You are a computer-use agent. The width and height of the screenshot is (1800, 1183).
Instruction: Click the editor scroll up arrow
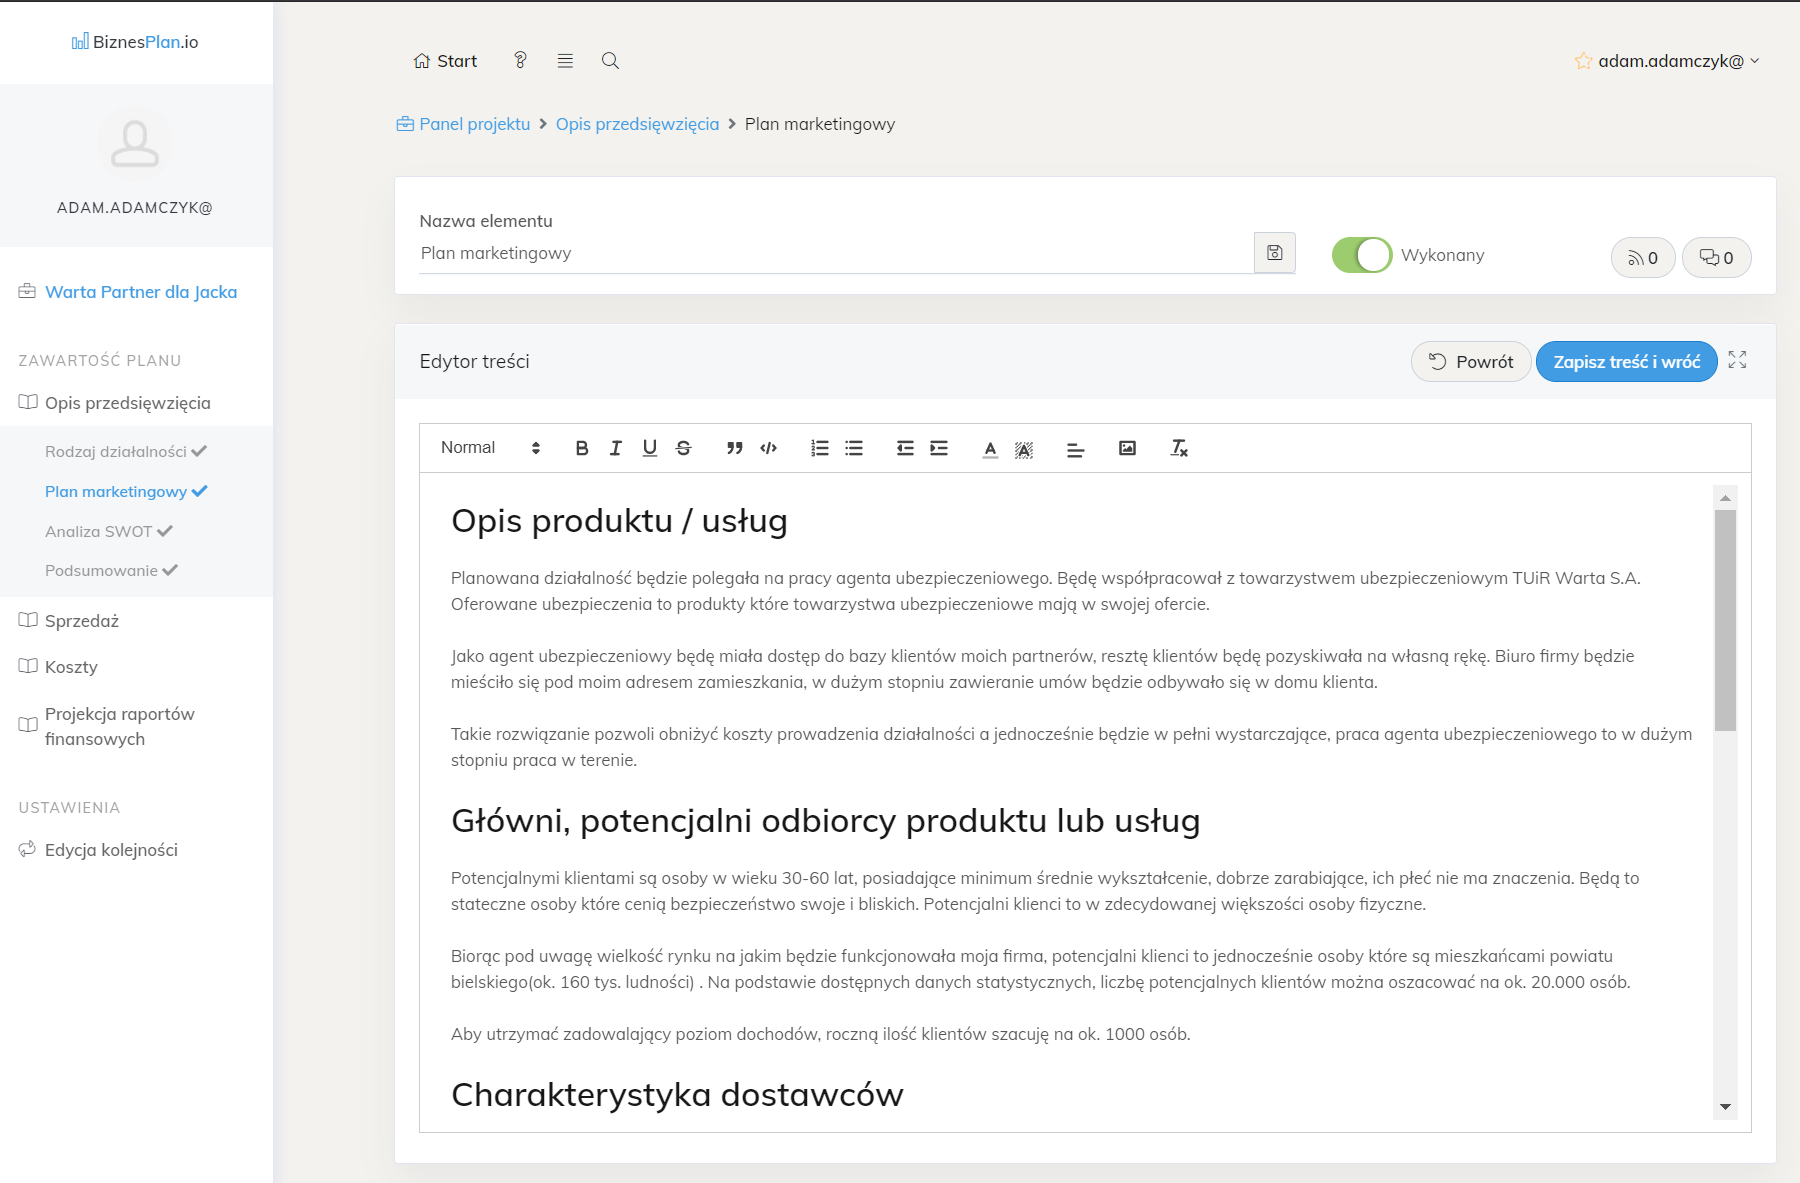point(1725,497)
